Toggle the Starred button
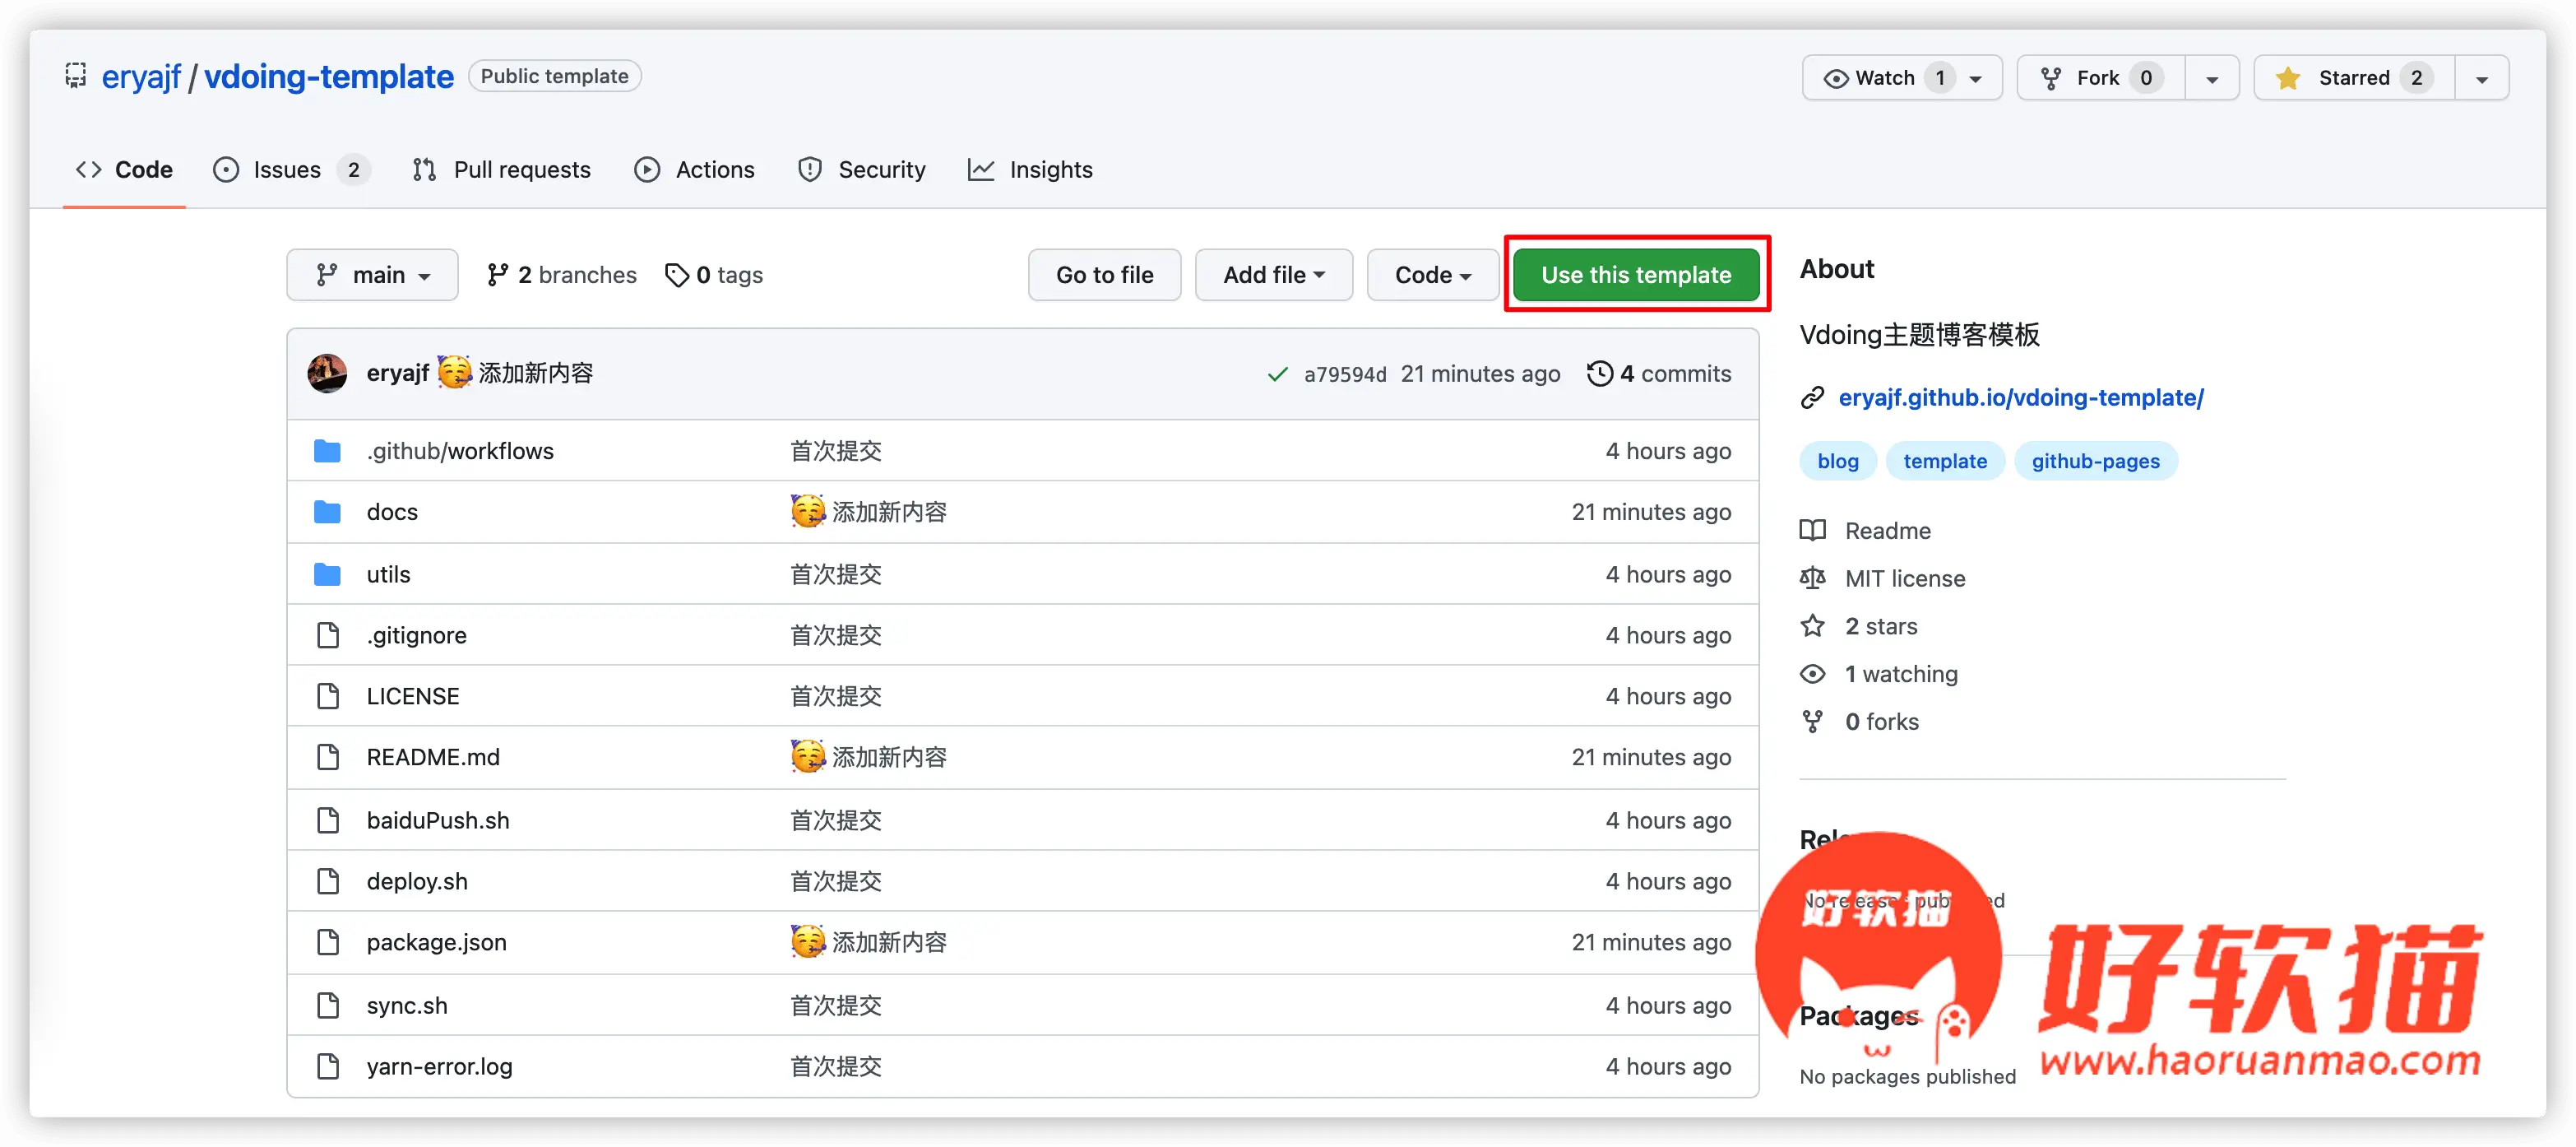 coord(2354,78)
